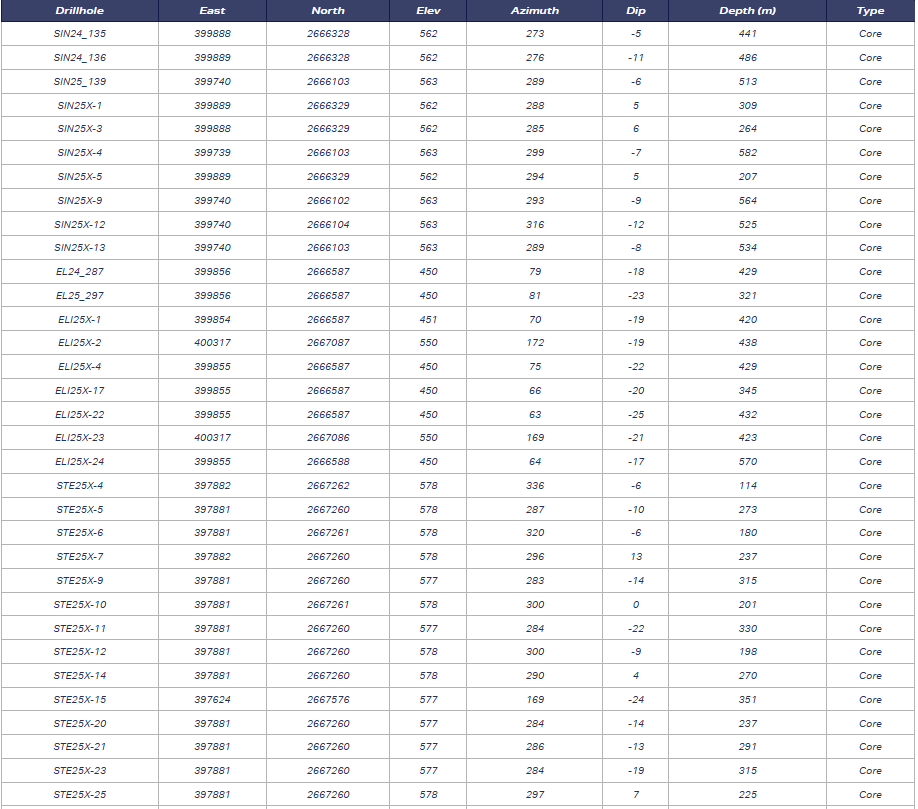The image size is (918, 809).
Task: Click the North column header
Action: pyautogui.click(x=328, y=11)
